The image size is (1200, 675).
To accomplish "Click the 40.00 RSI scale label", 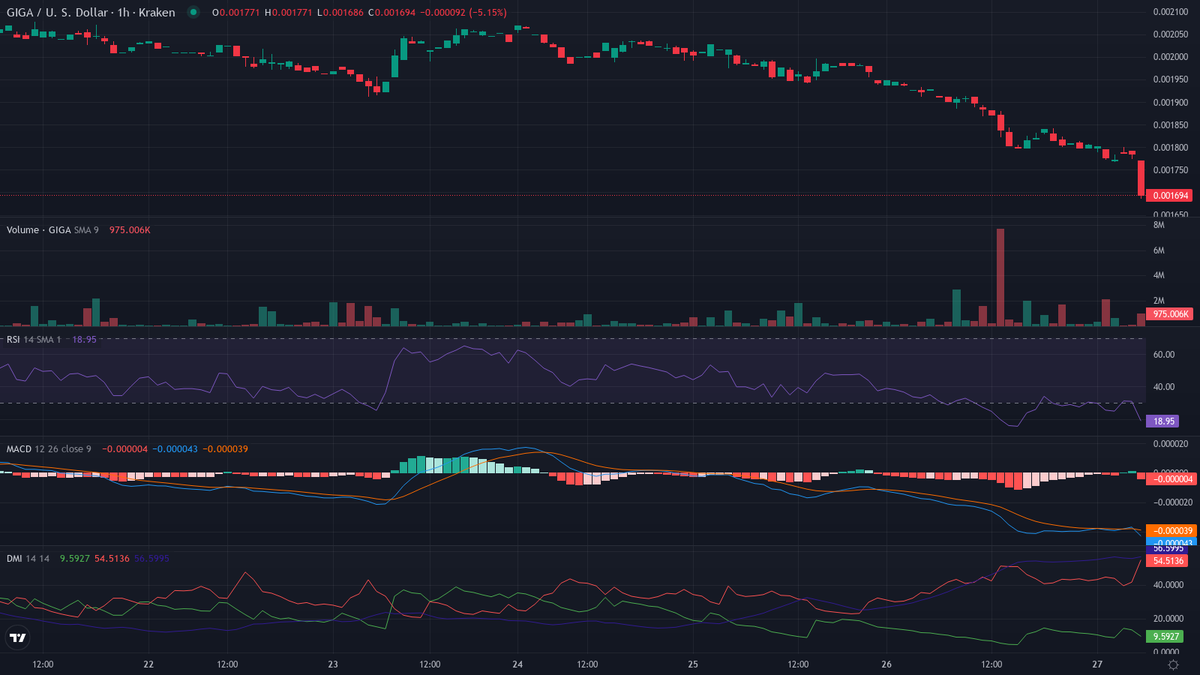I will 1162,387.
